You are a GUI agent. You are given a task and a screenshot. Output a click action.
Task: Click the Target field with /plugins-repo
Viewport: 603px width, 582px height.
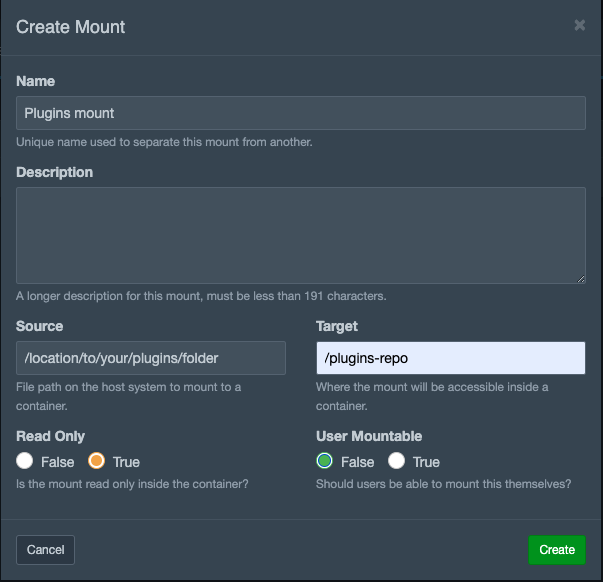click(451, 358)
